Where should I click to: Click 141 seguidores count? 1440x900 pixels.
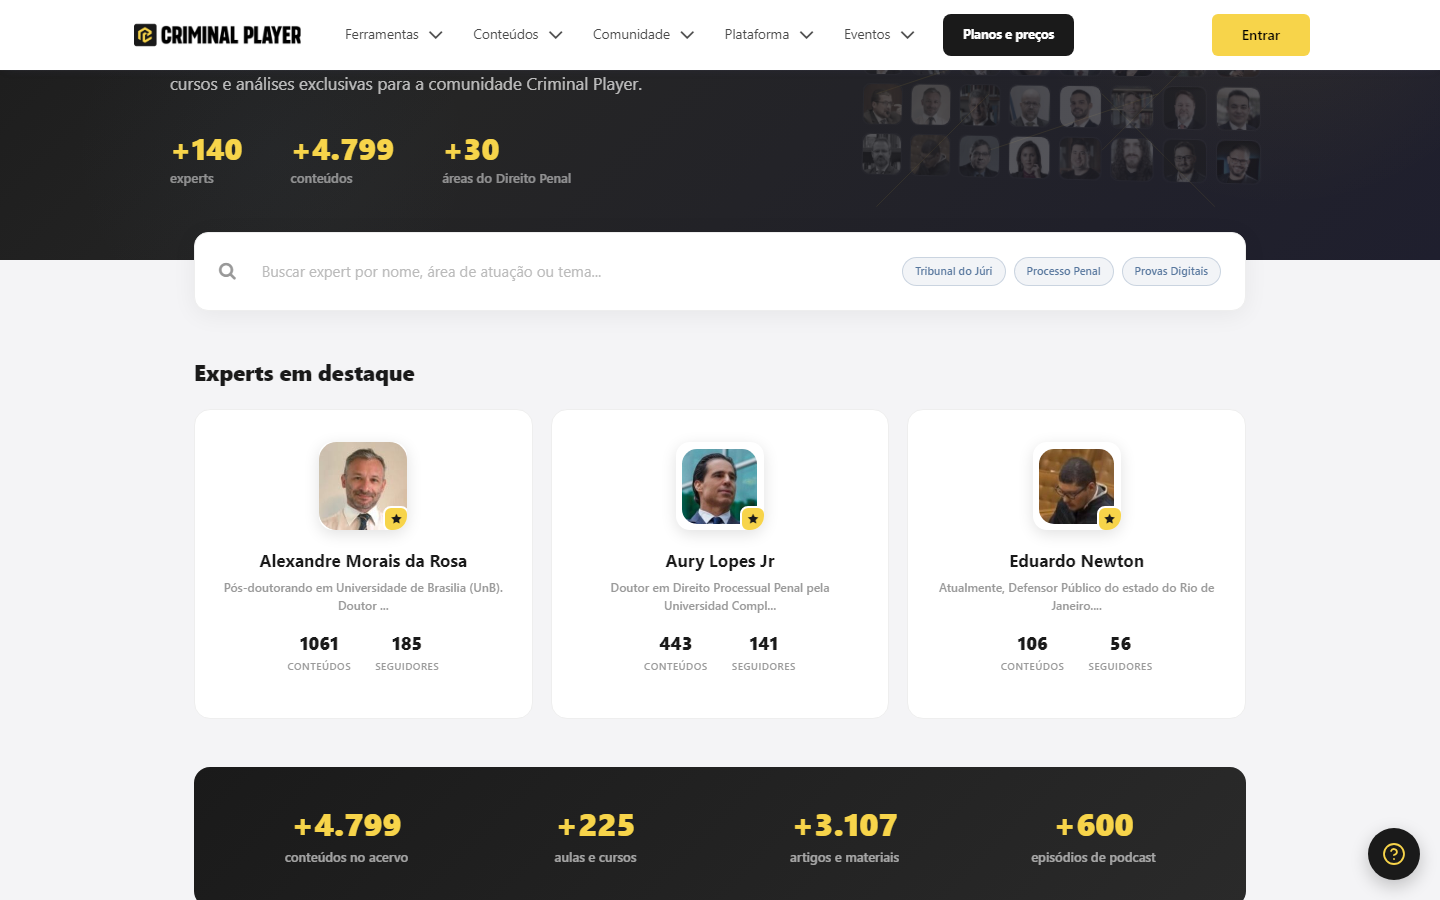click(x=764, y=652)
